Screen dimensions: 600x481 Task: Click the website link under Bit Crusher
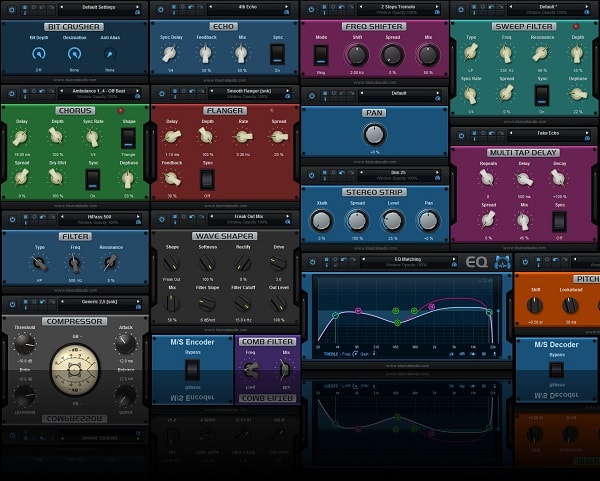(75, 80)
